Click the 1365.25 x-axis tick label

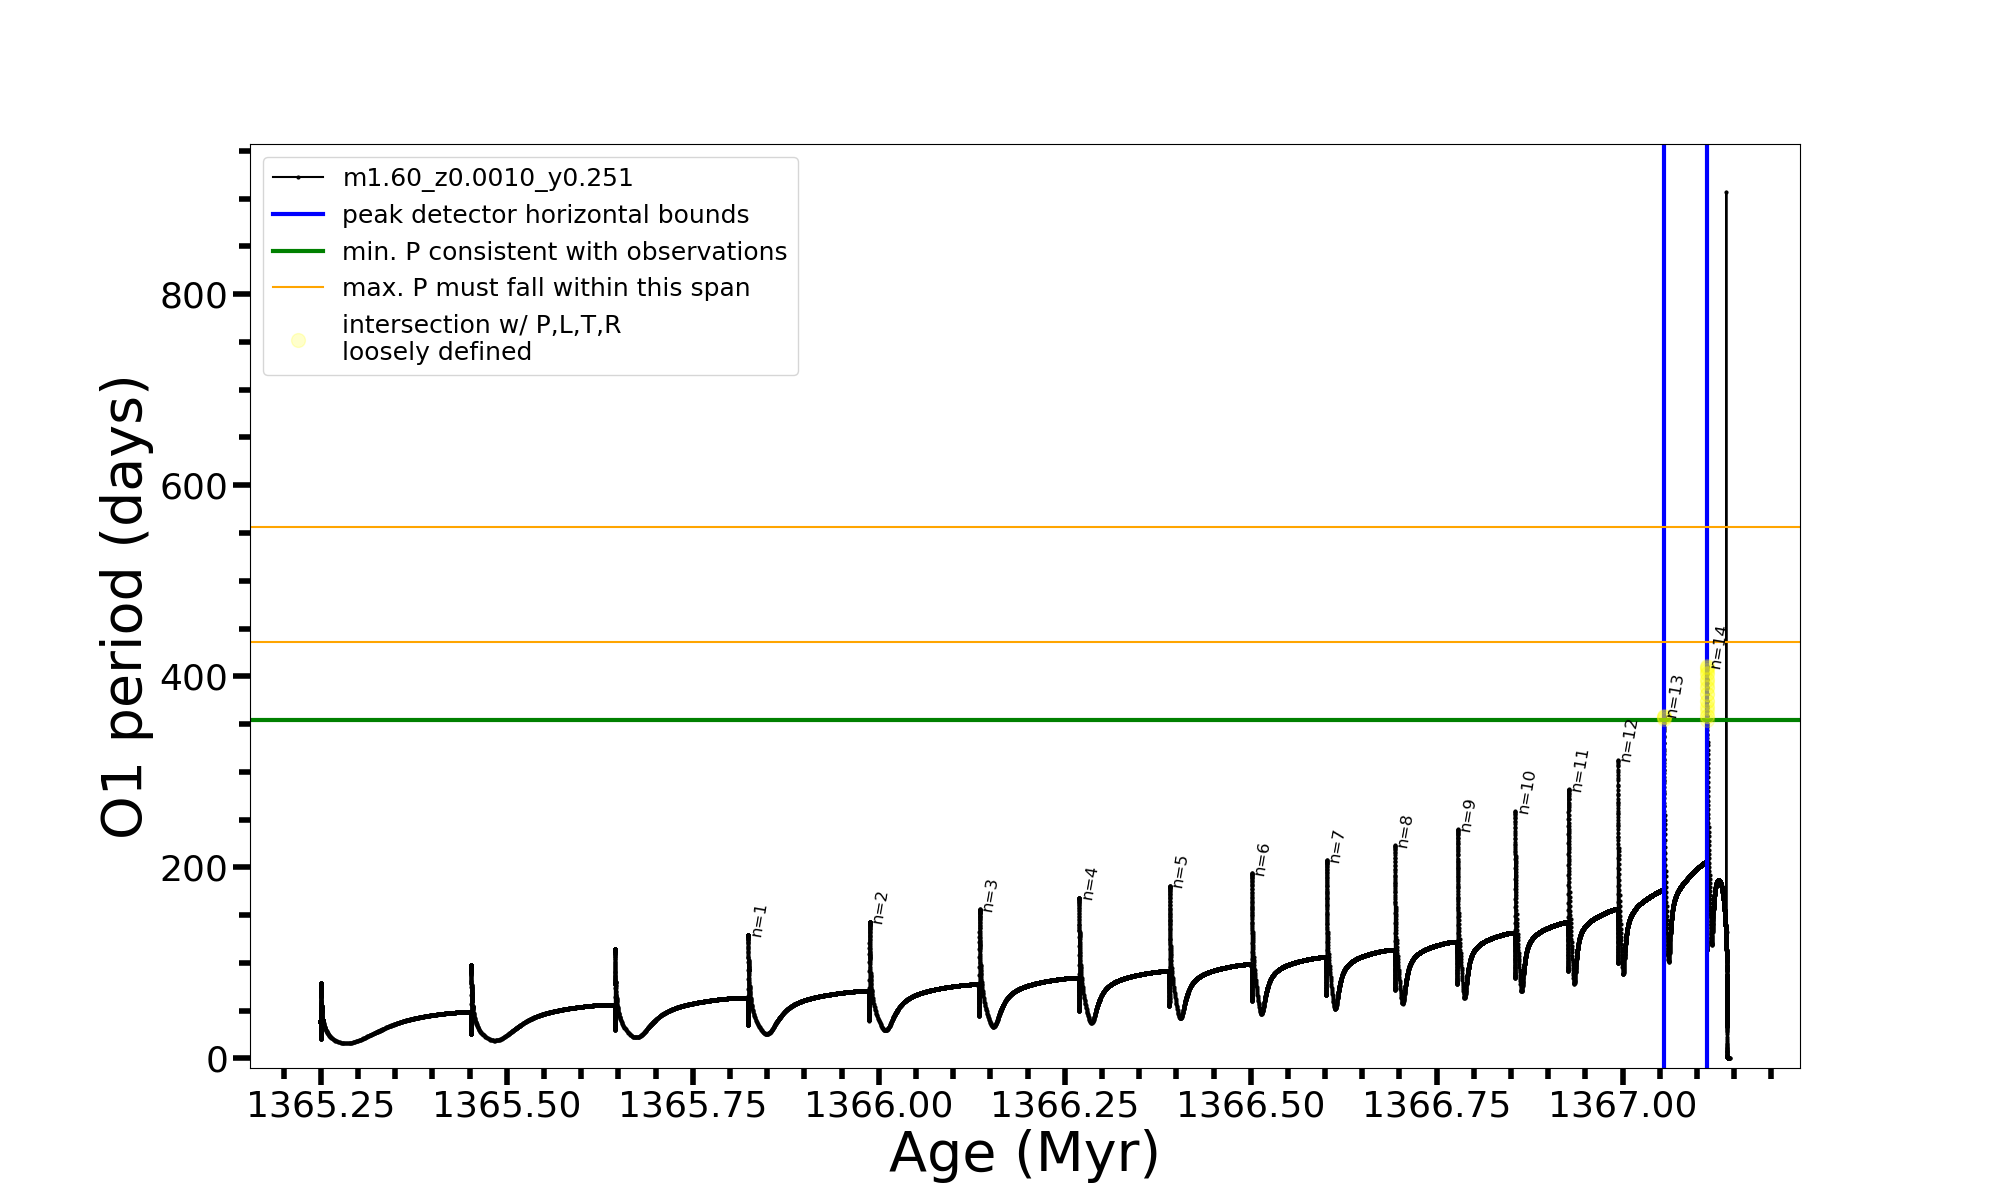click(321, 1105)
